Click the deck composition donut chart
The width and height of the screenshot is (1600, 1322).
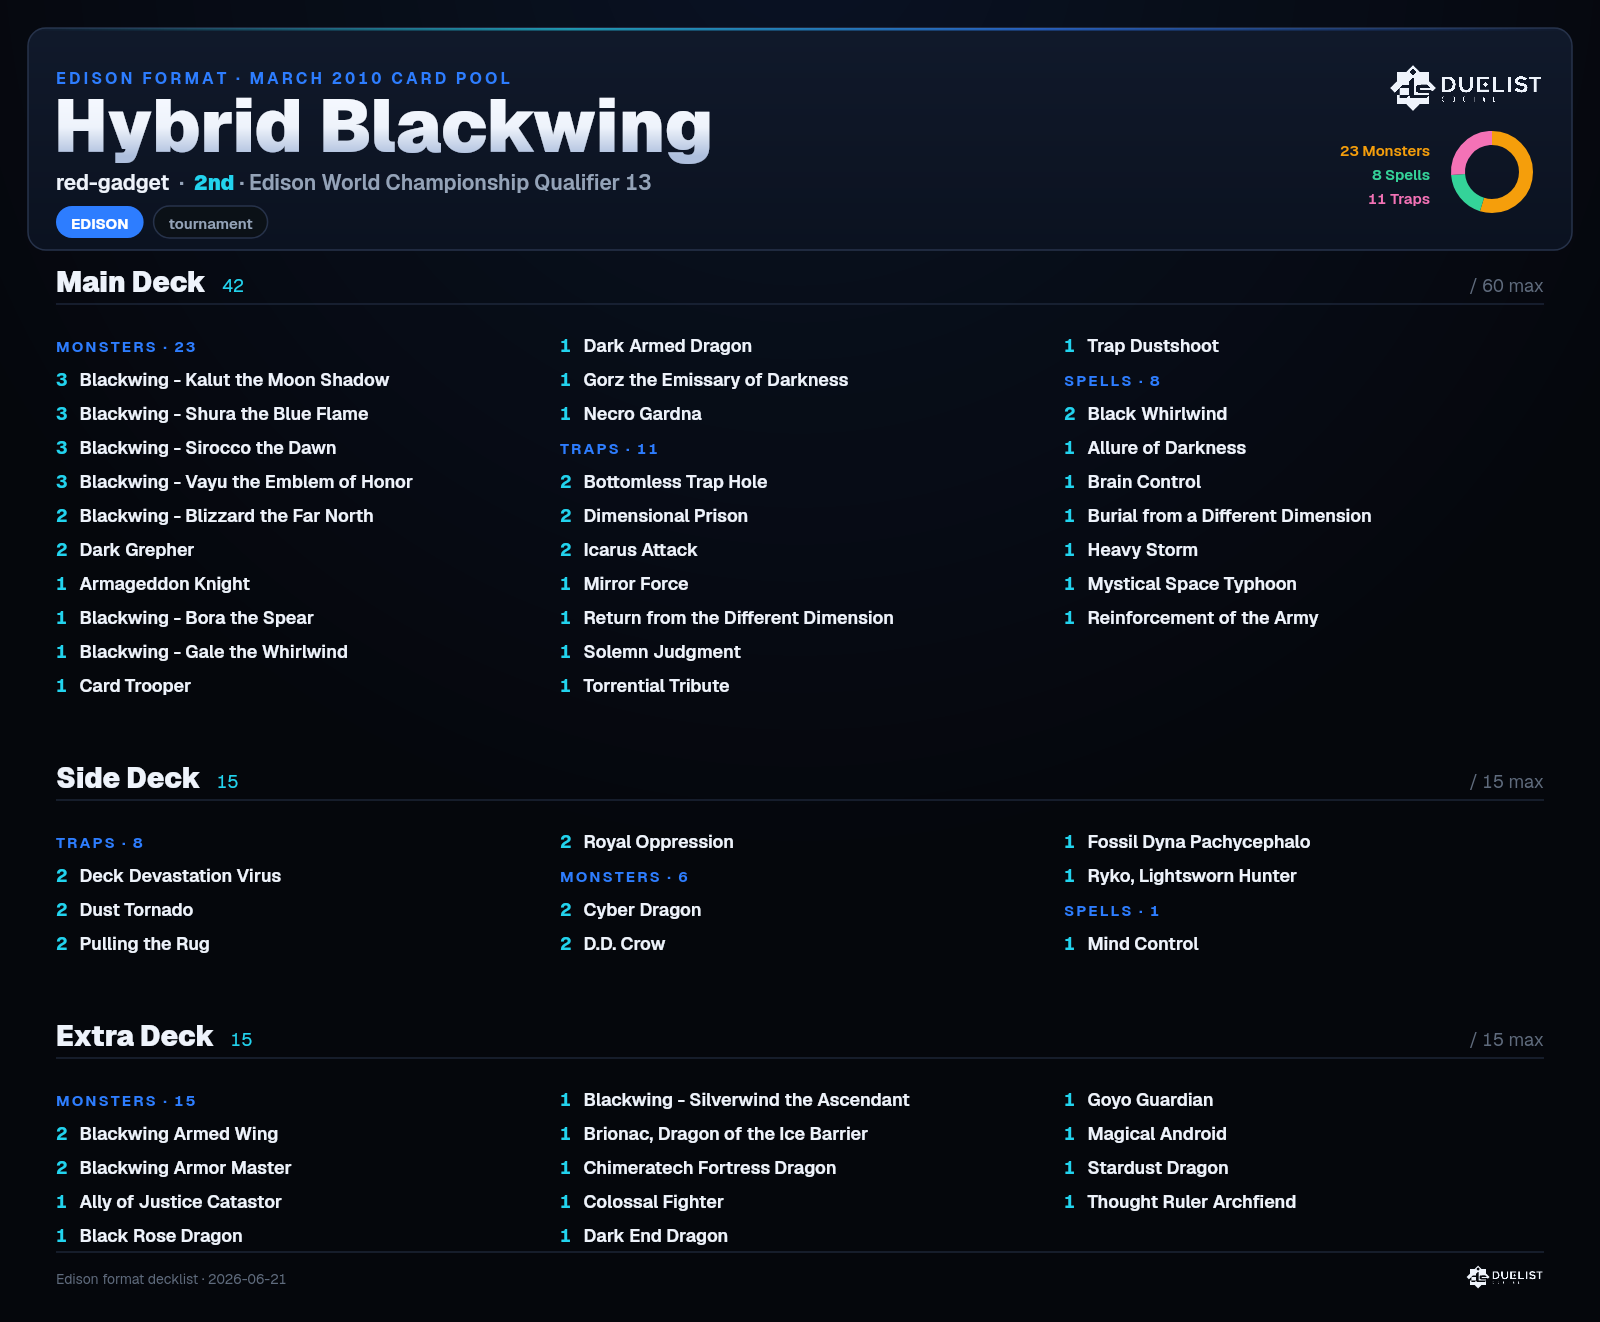[1492, 172]
